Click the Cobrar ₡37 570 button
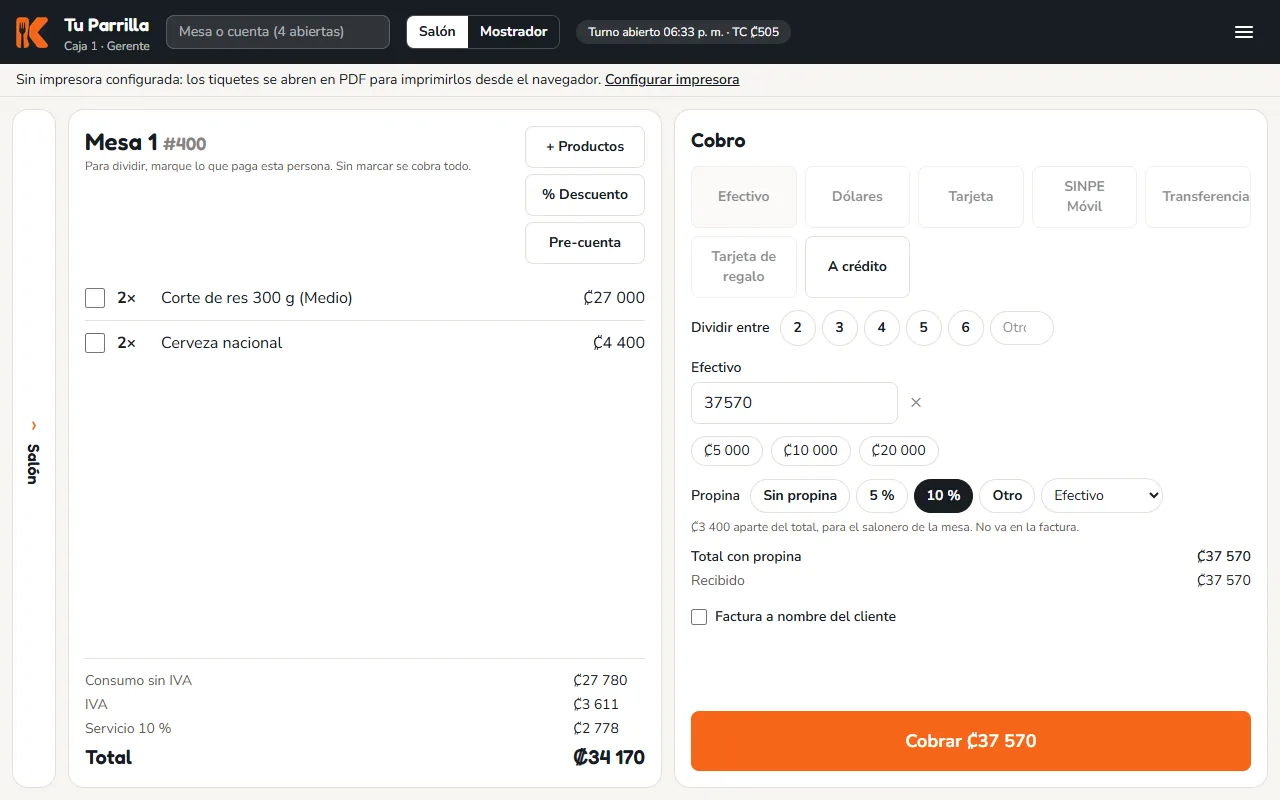The image size is (1280, 800). click(x=971, y=741)
